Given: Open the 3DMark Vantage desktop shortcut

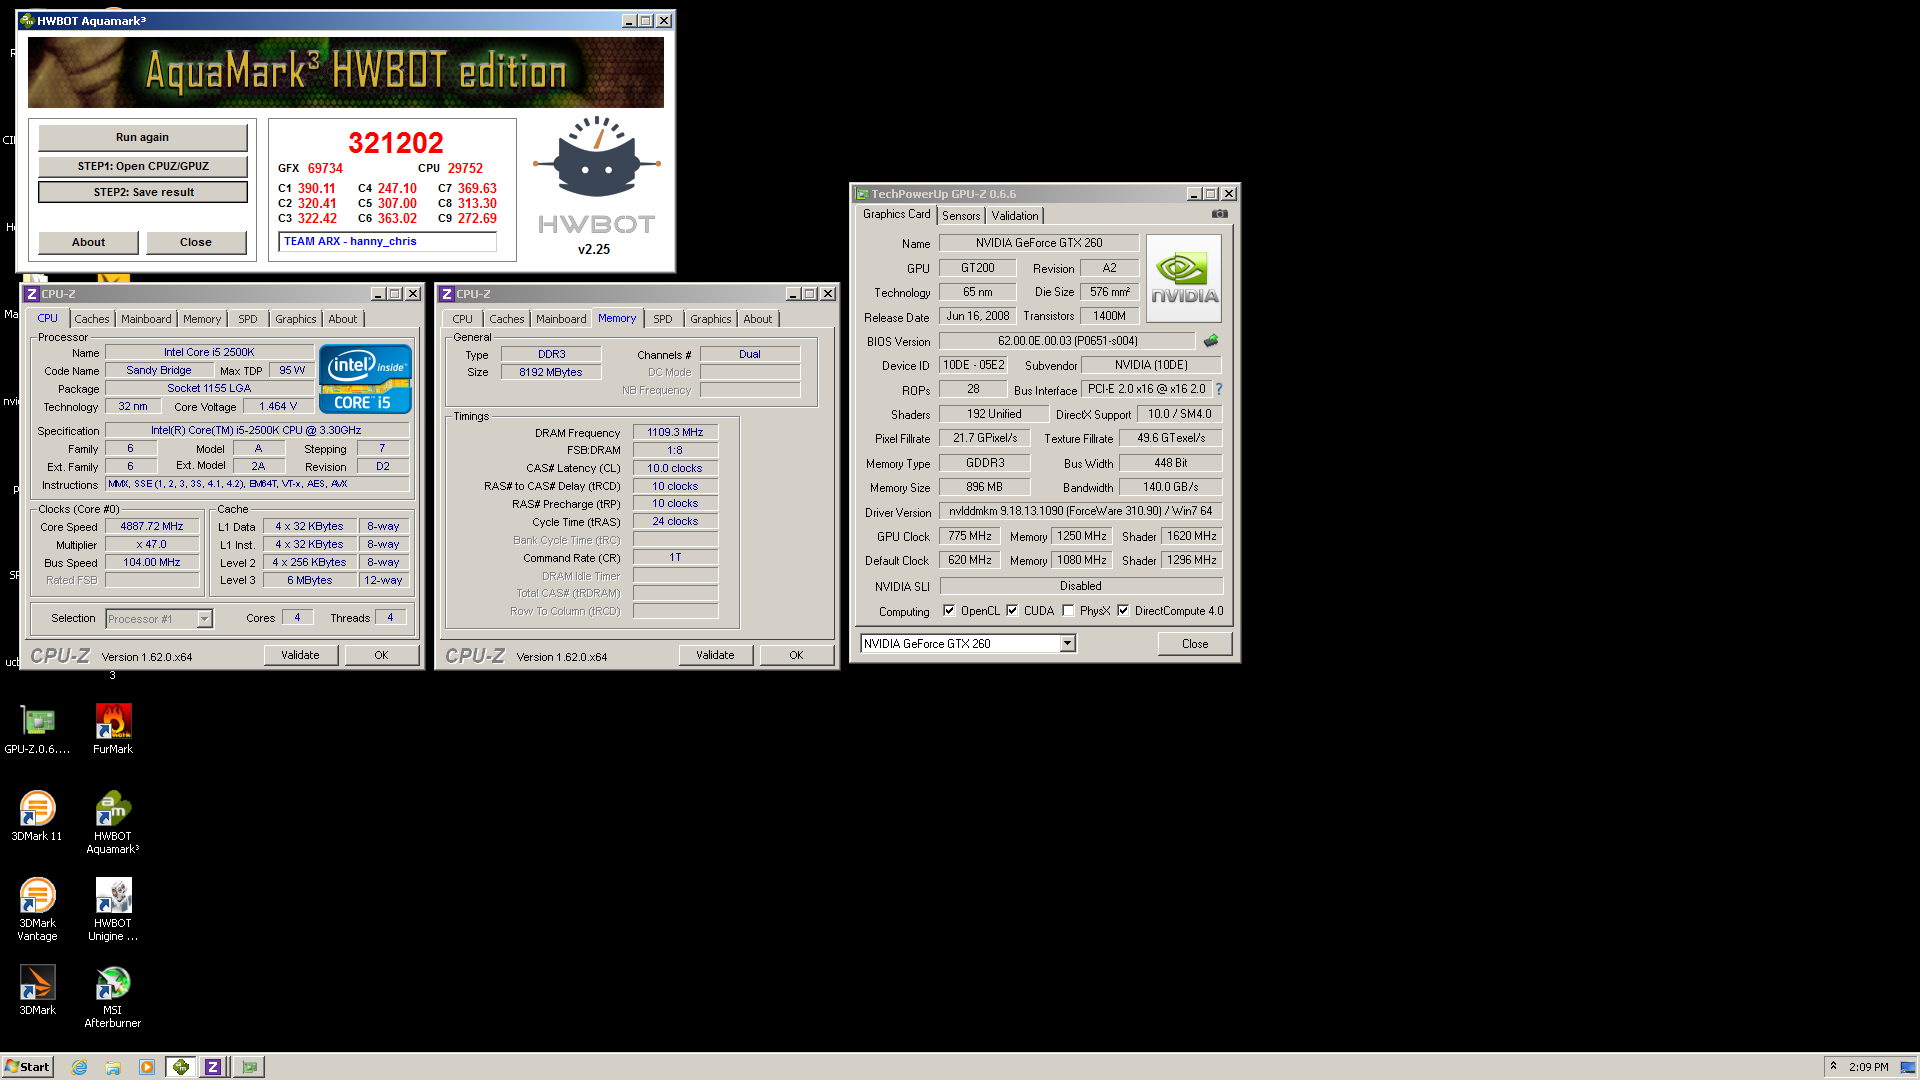Looking at the screenshot, I should coord(37,909).
